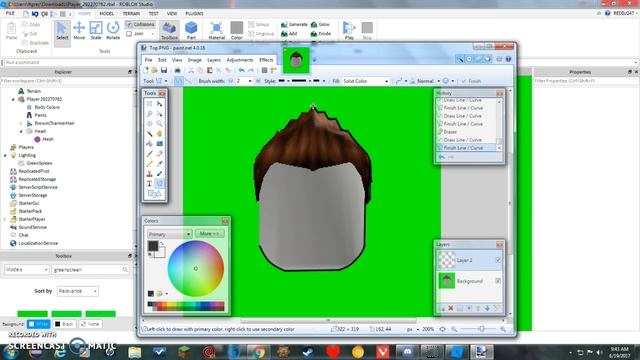Select the Pencil tool
Screen dimensions: 640x360
(x=149, y=164)
